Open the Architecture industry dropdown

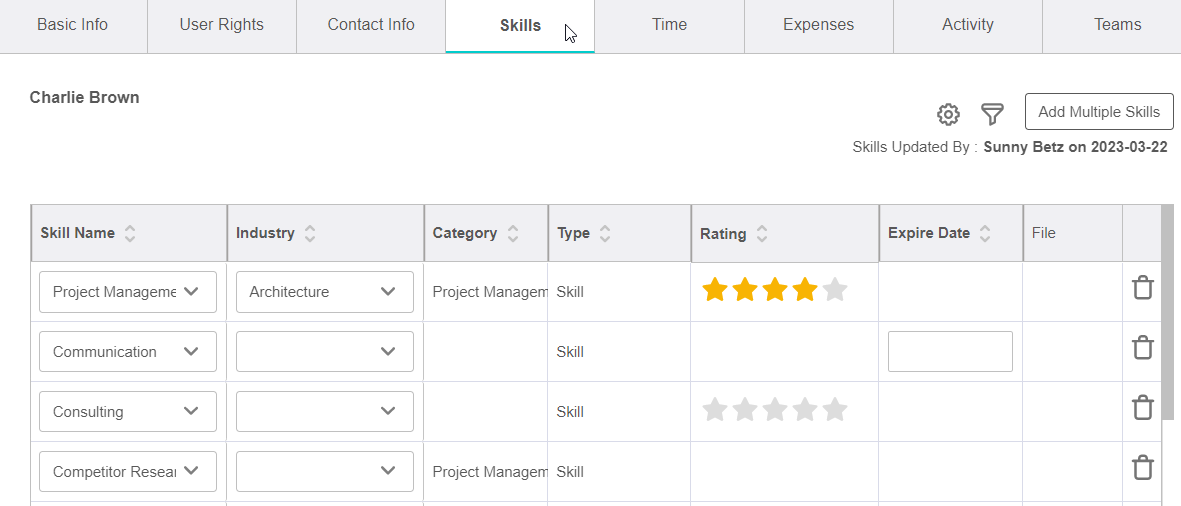click(325, 291)
